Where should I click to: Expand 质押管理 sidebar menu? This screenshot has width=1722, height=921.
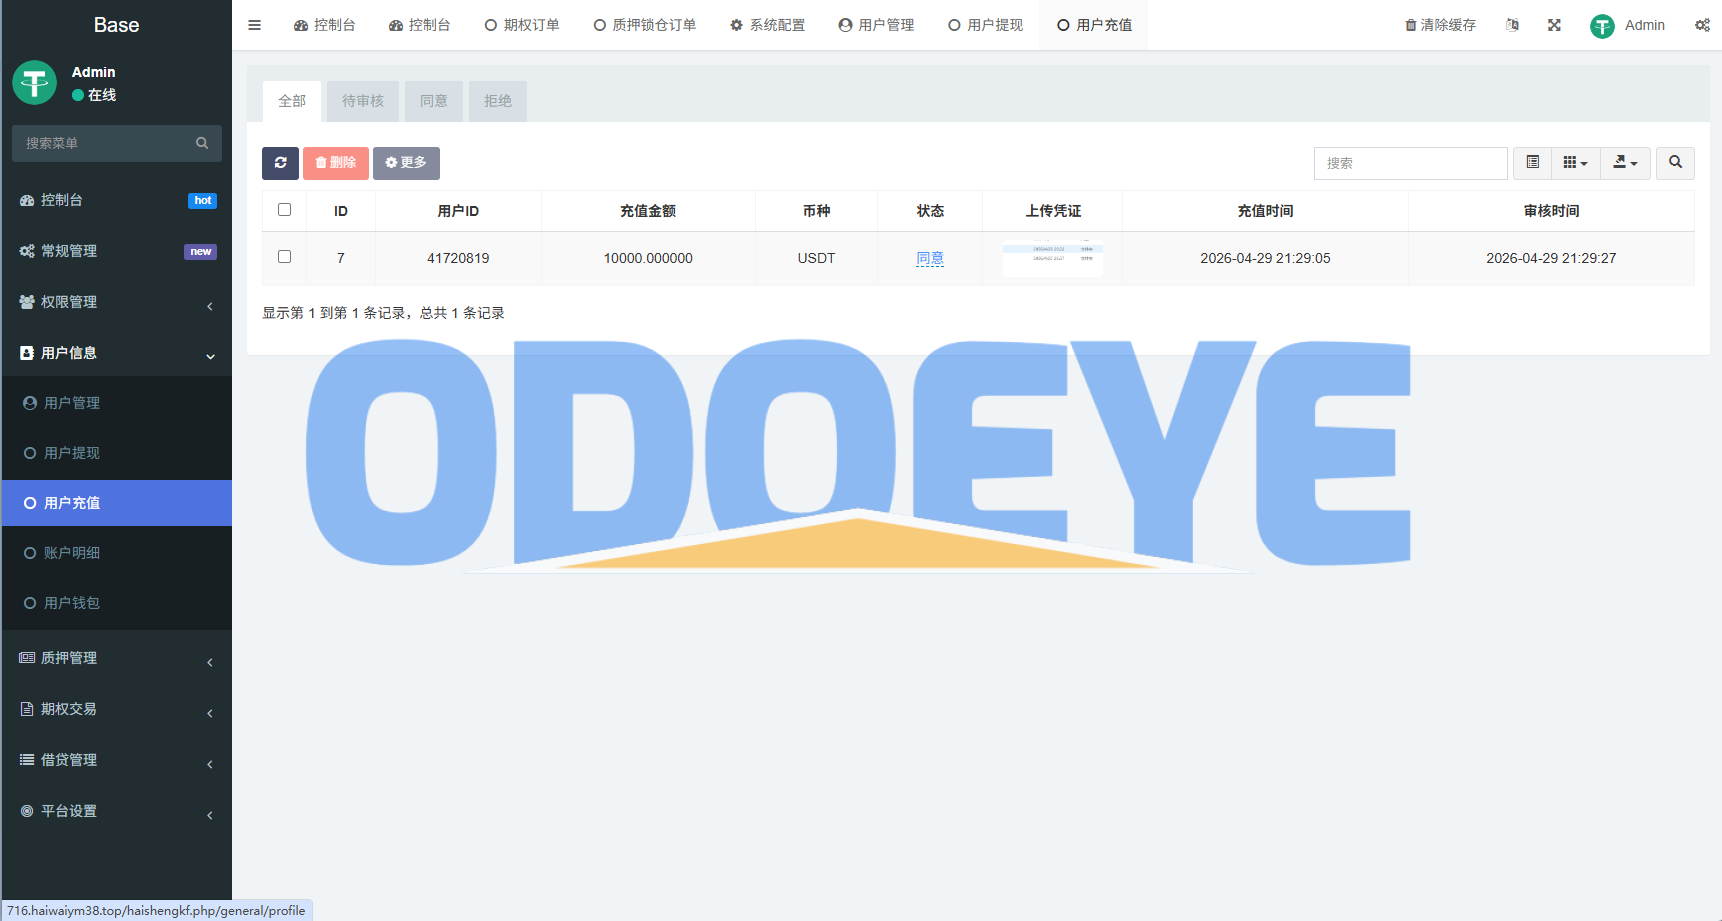point(117,658)
